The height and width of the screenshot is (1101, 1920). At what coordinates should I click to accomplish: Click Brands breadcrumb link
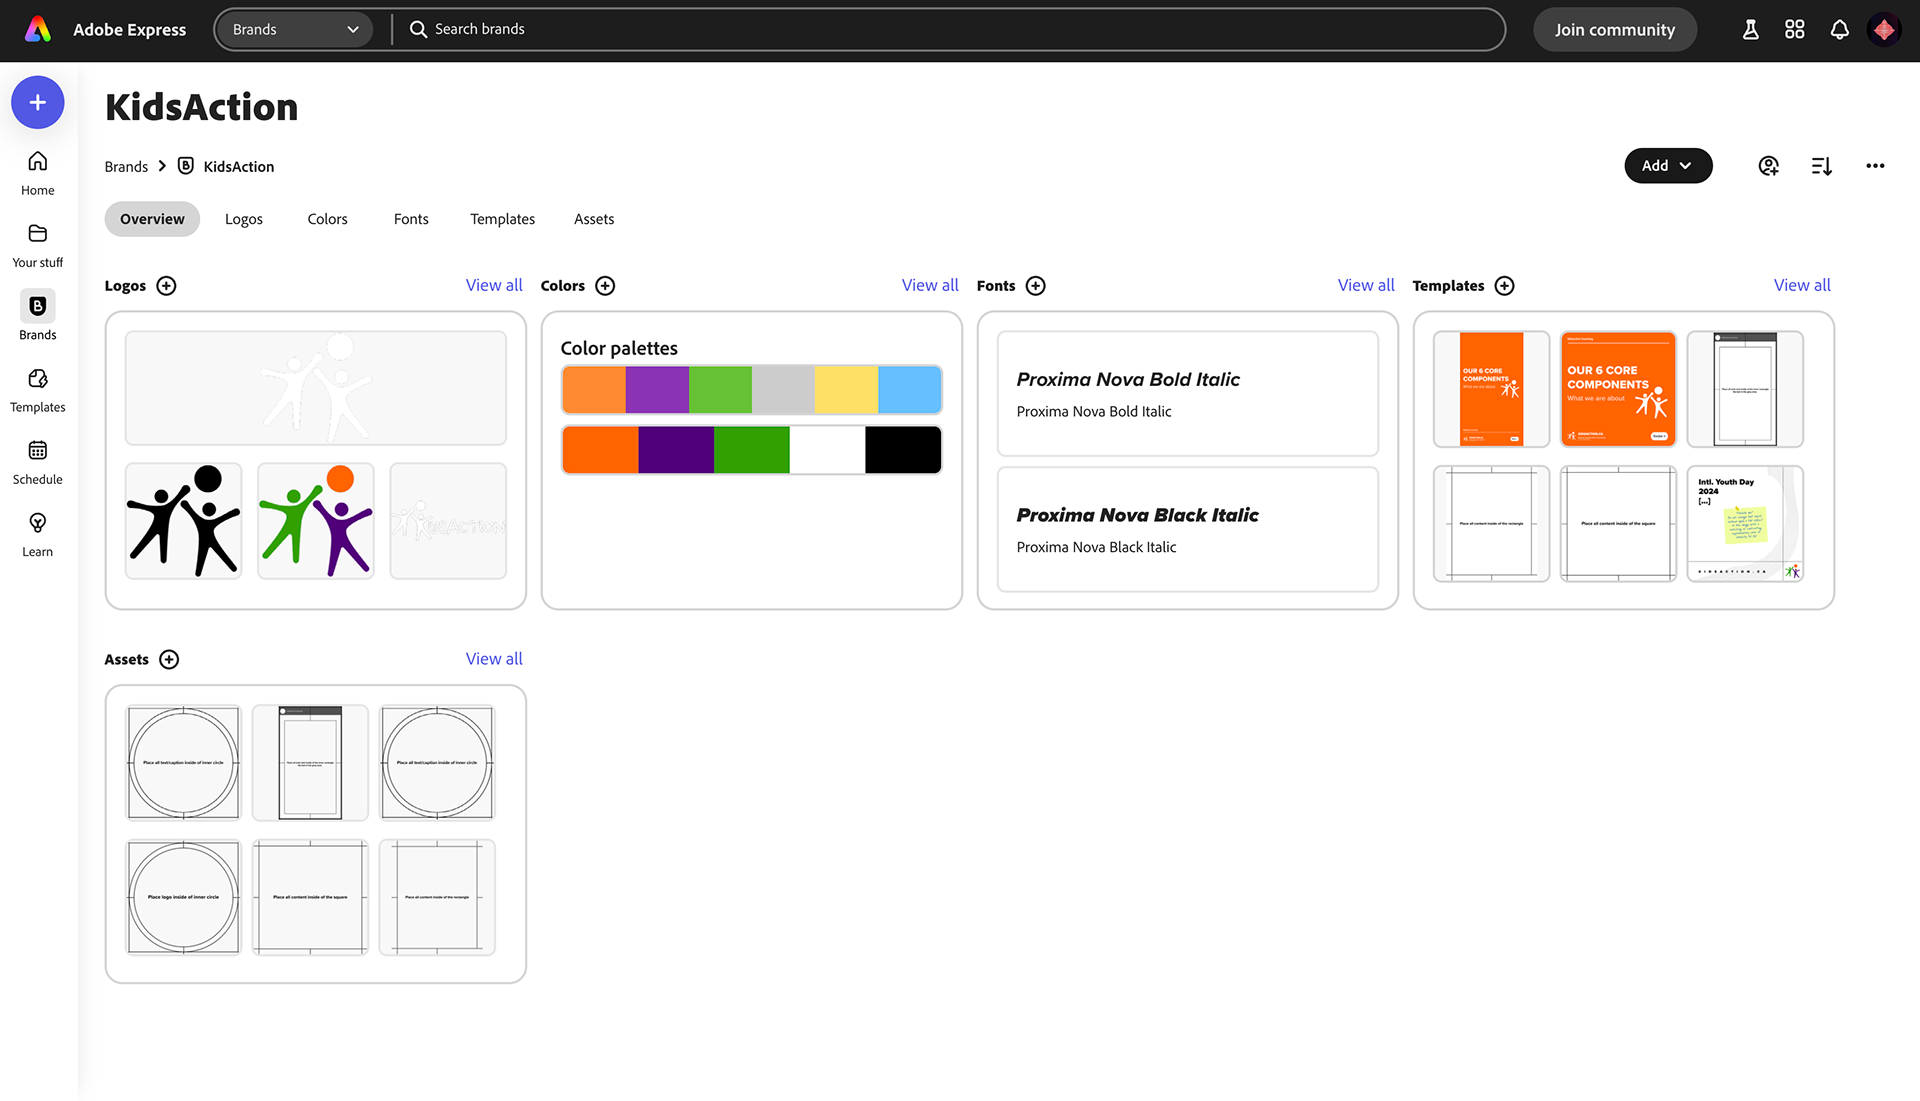click(126, 166)
